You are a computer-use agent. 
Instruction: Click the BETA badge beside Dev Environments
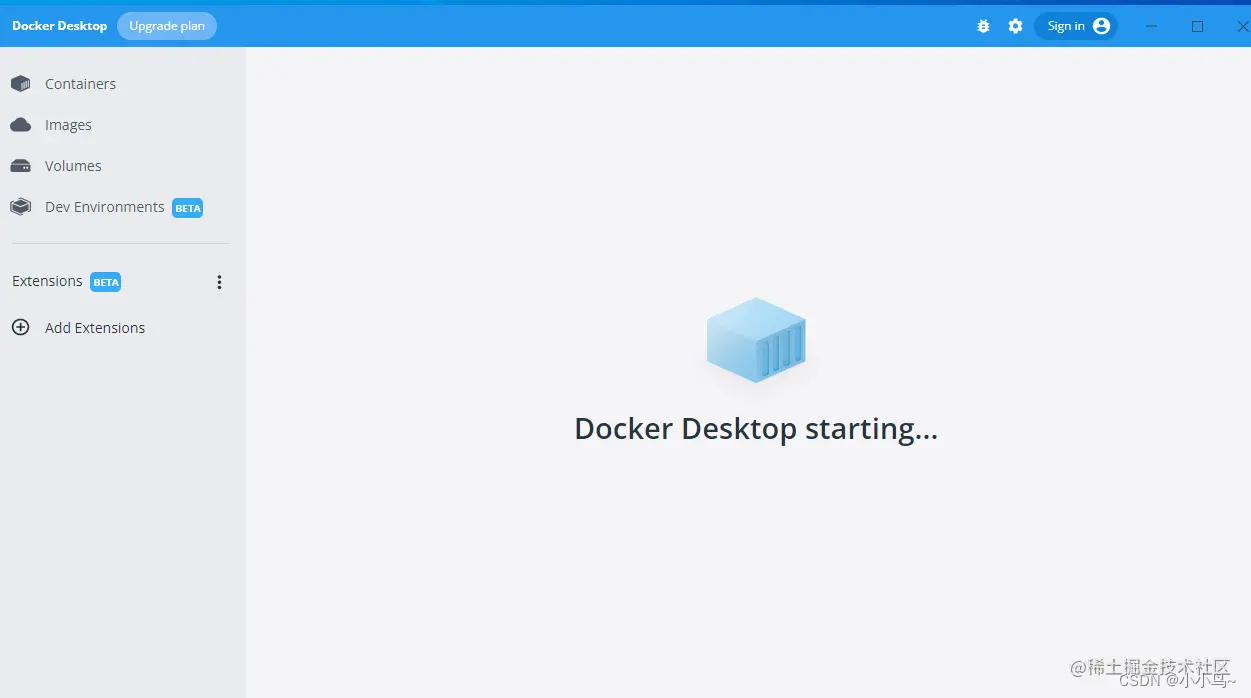(188, 208)
